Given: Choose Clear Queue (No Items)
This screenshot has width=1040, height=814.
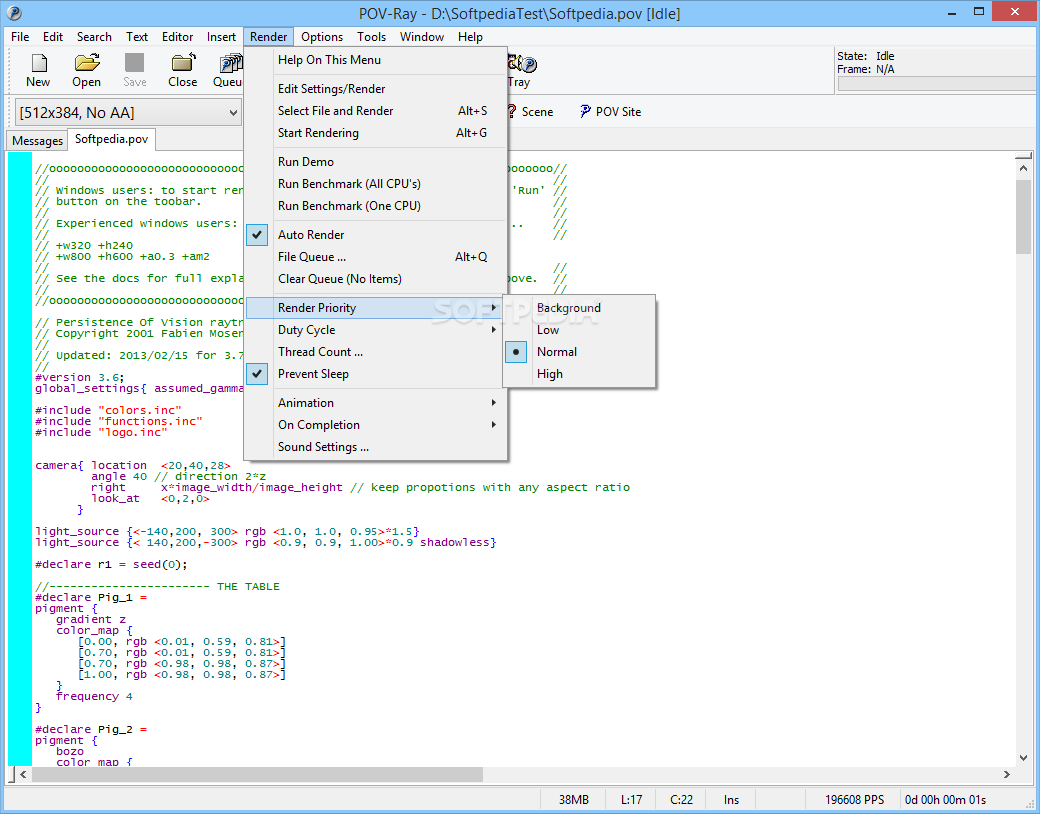Looking at the screenshot, I should (376, 279).
